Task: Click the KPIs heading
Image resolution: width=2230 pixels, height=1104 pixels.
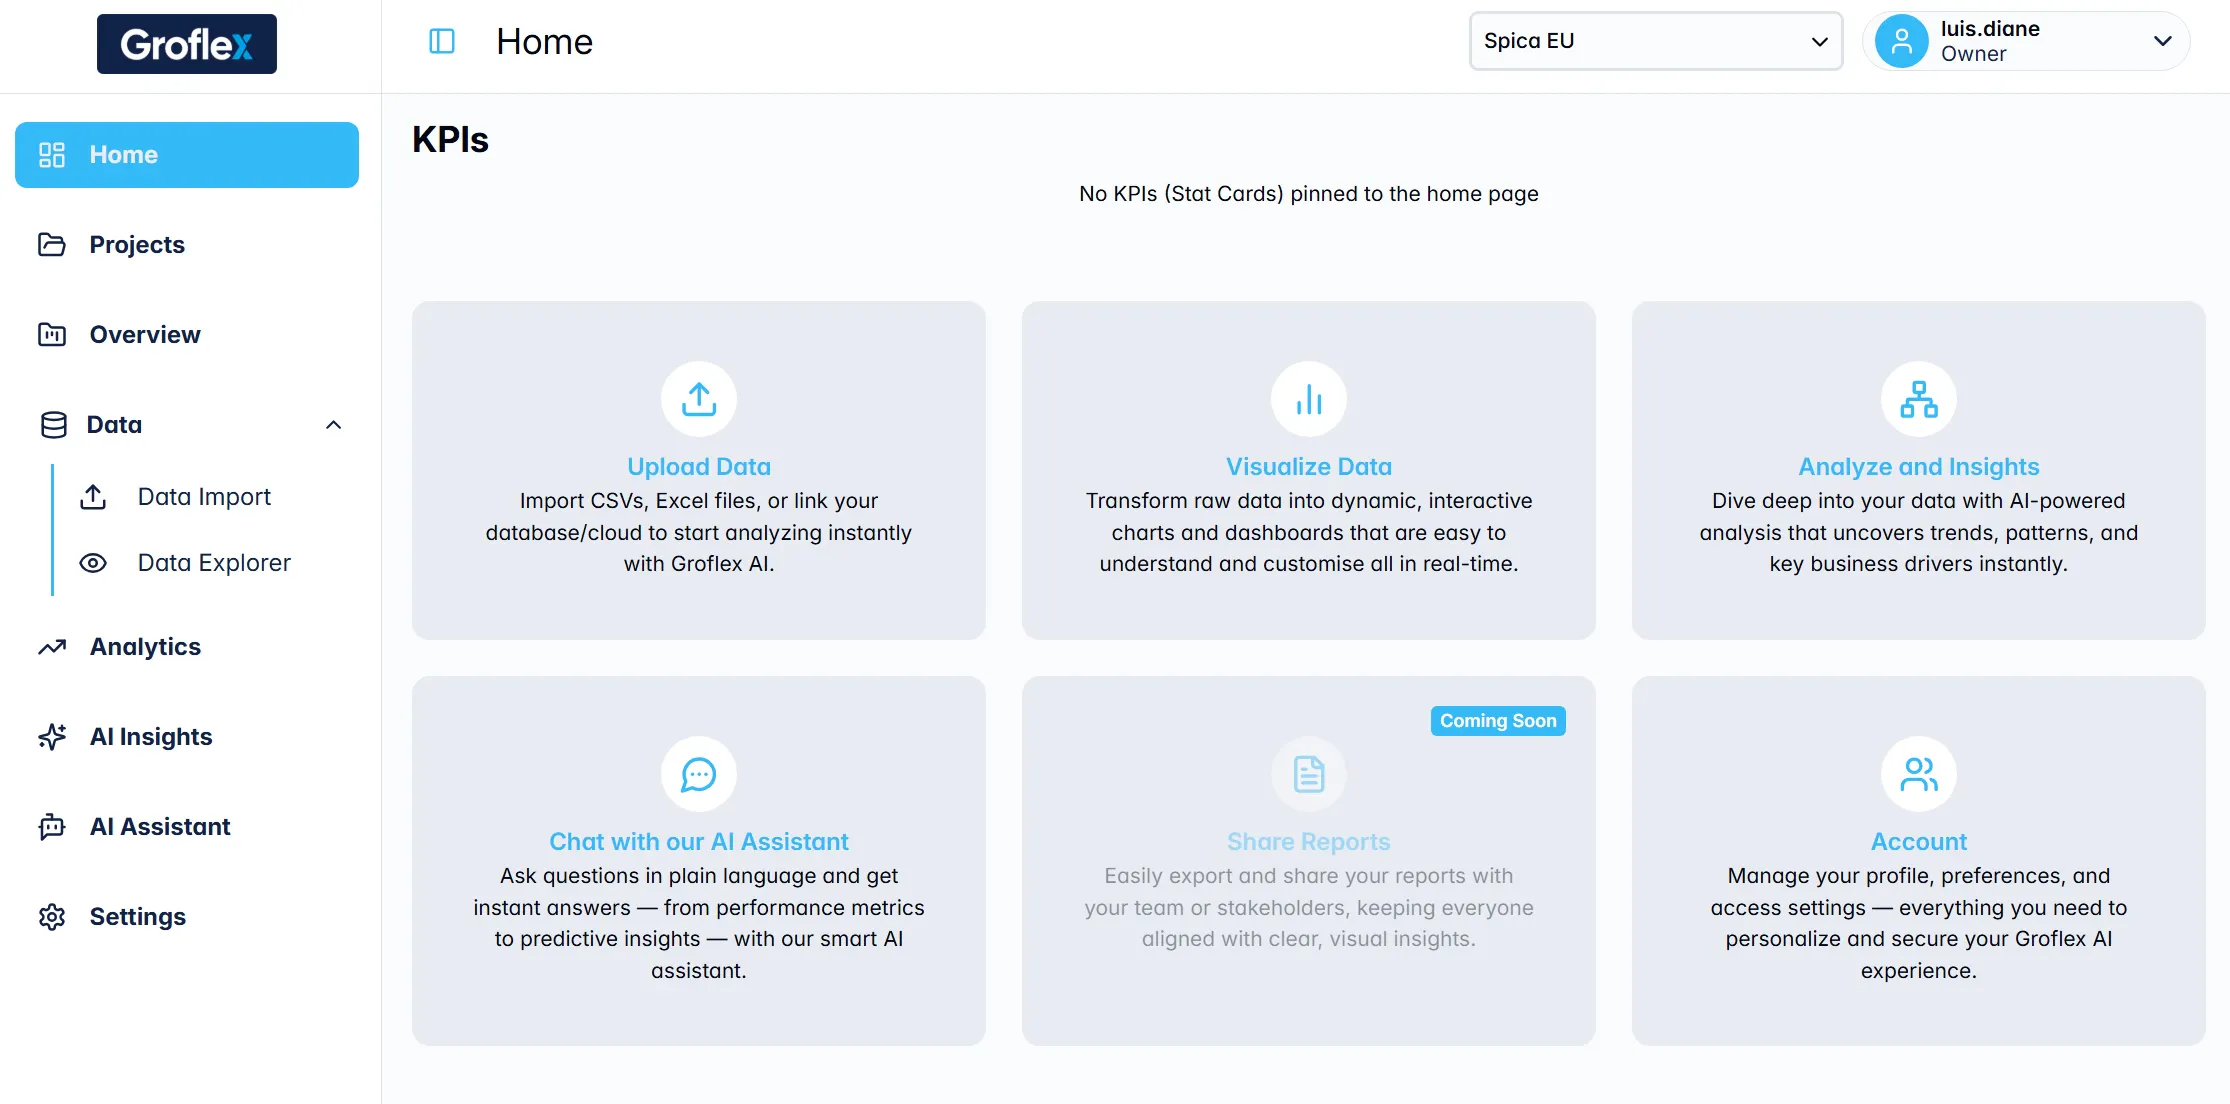Action: [x=451, y=140]
